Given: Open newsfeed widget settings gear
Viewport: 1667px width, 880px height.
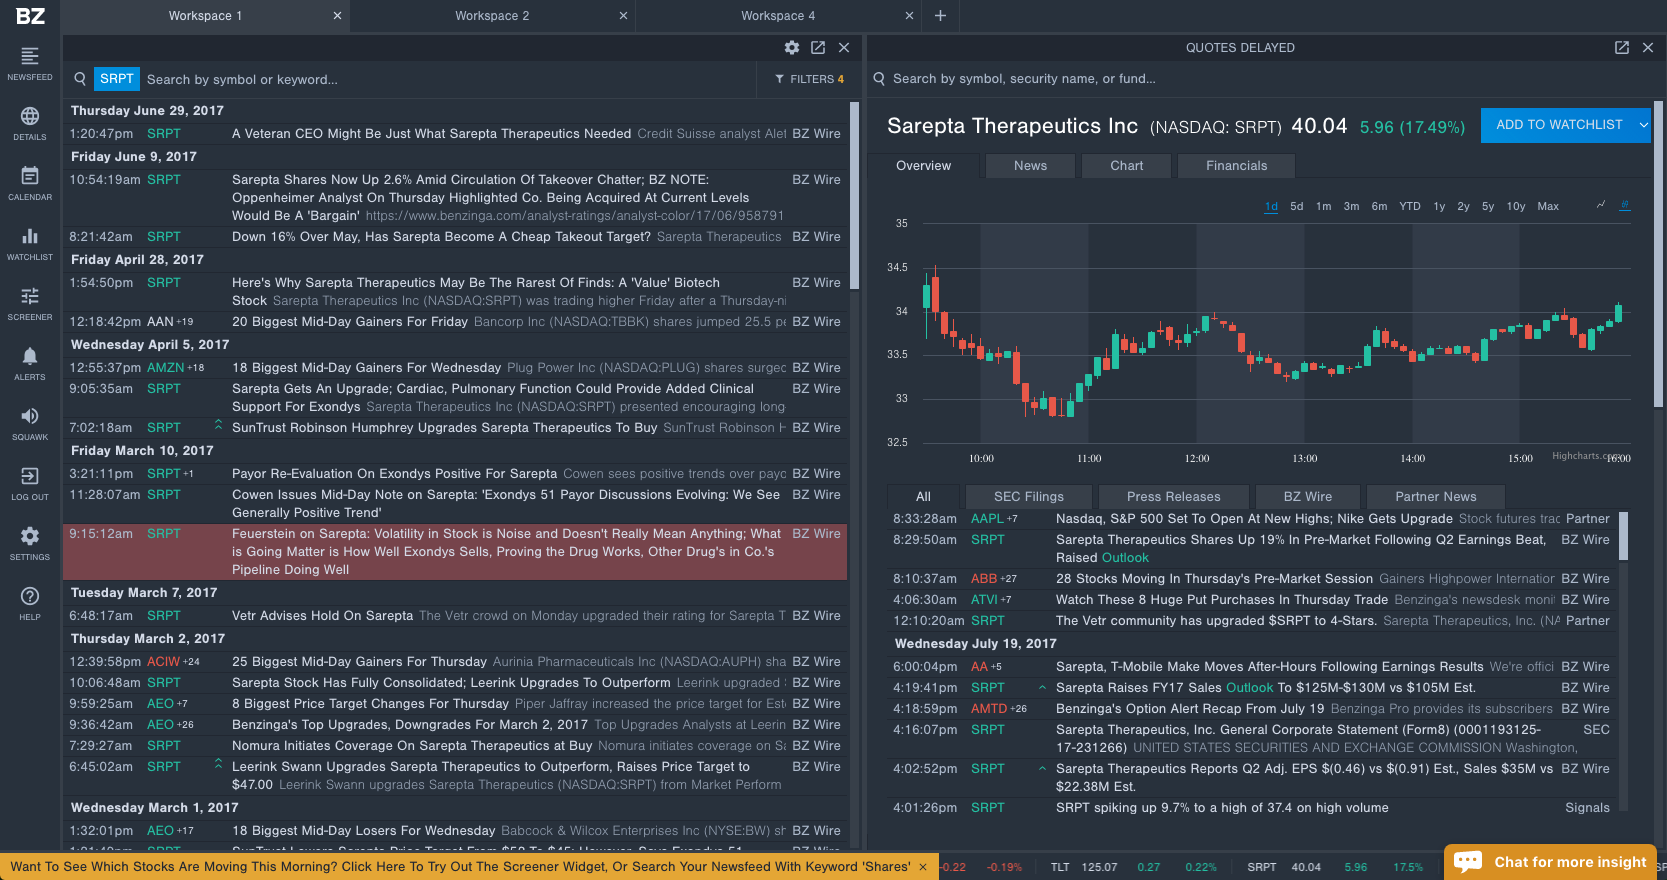Looking at the screenshot, I should (x=792, y=48).
